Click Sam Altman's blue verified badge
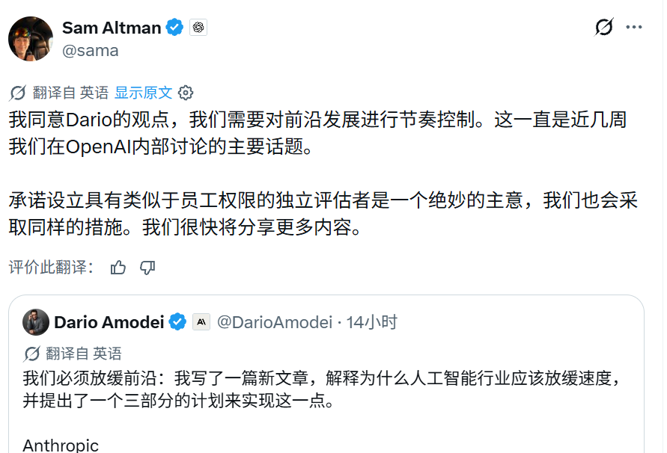The image size is (667, 453). pos(174,27)
